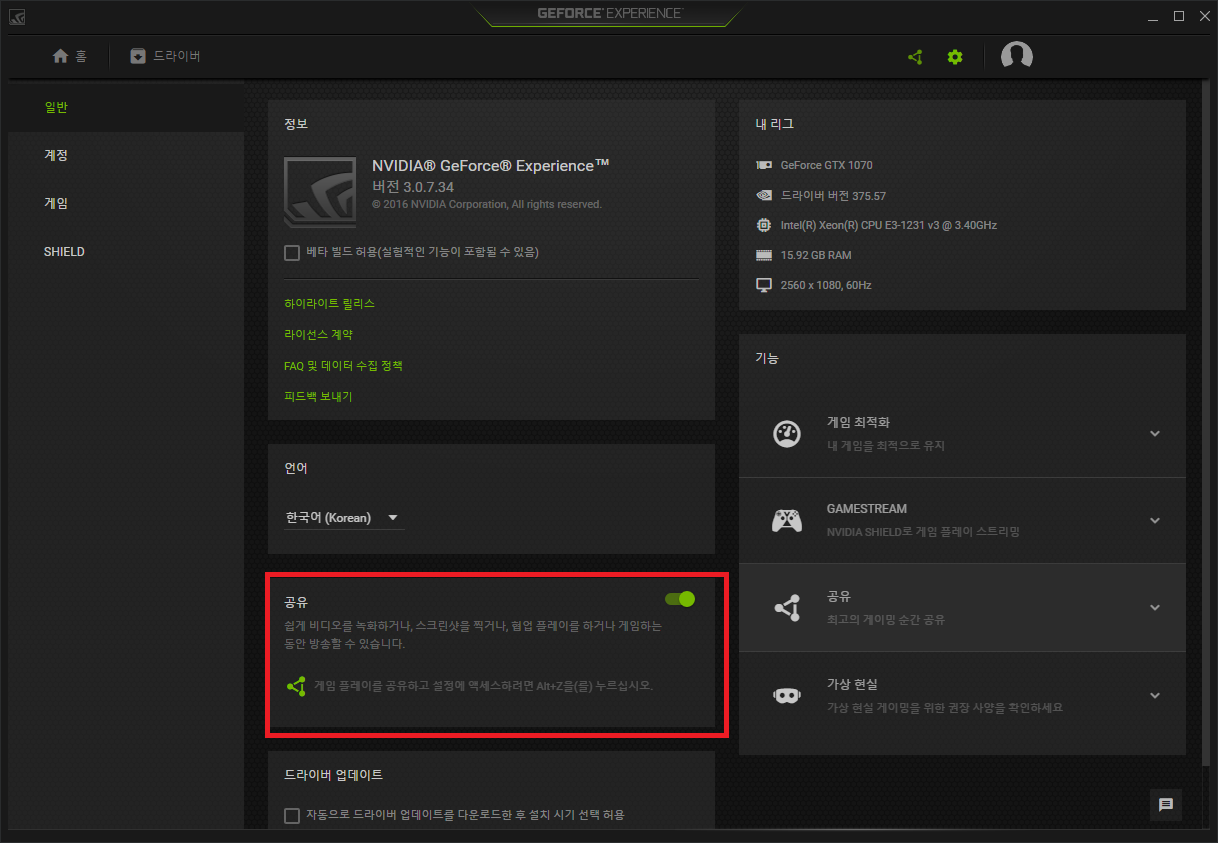Click green share icon beside Alt+Z hint

point(295,686)
